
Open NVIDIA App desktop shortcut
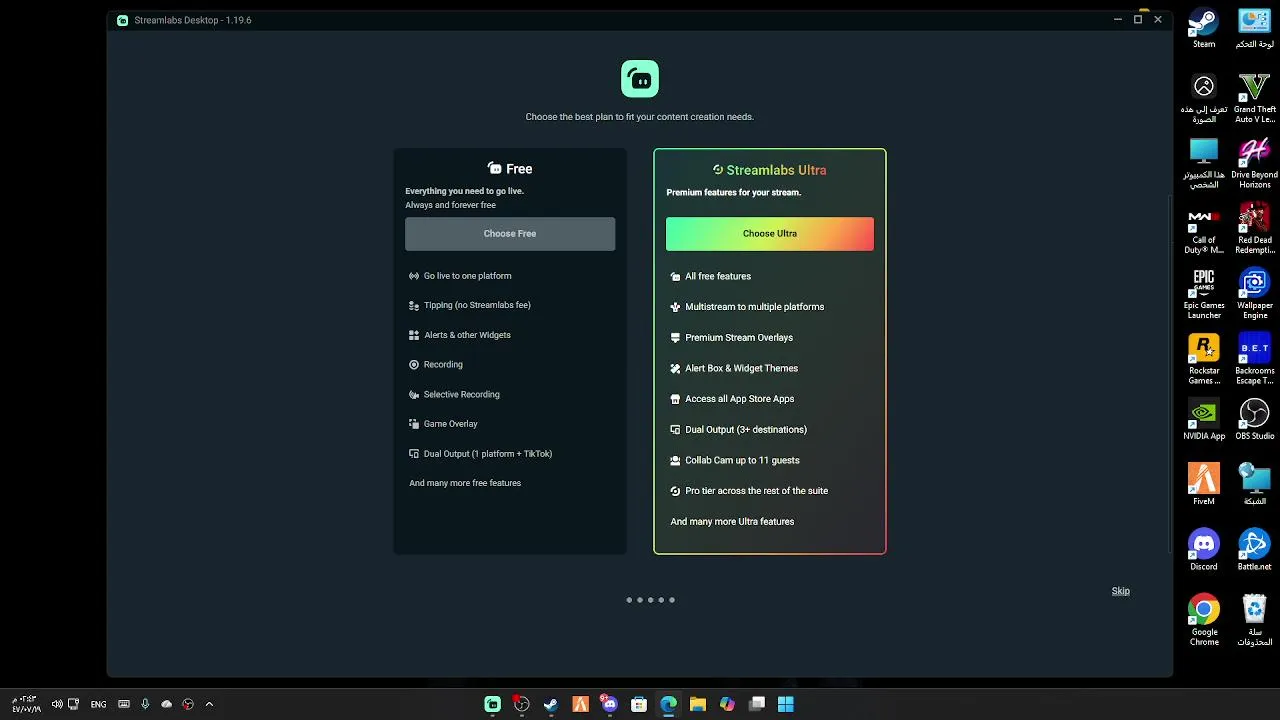pyautogui.click(x=1204, y=419)
